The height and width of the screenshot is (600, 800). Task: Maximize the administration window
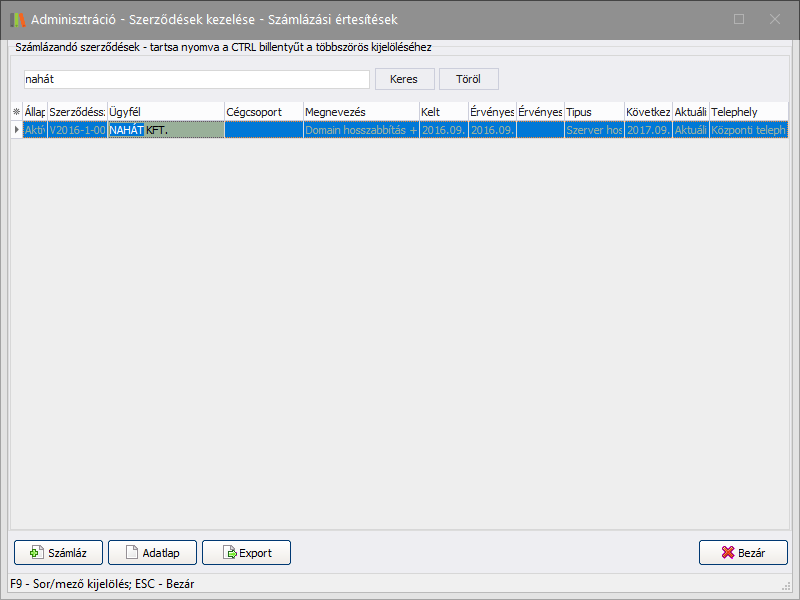click(x=739, y=19)
